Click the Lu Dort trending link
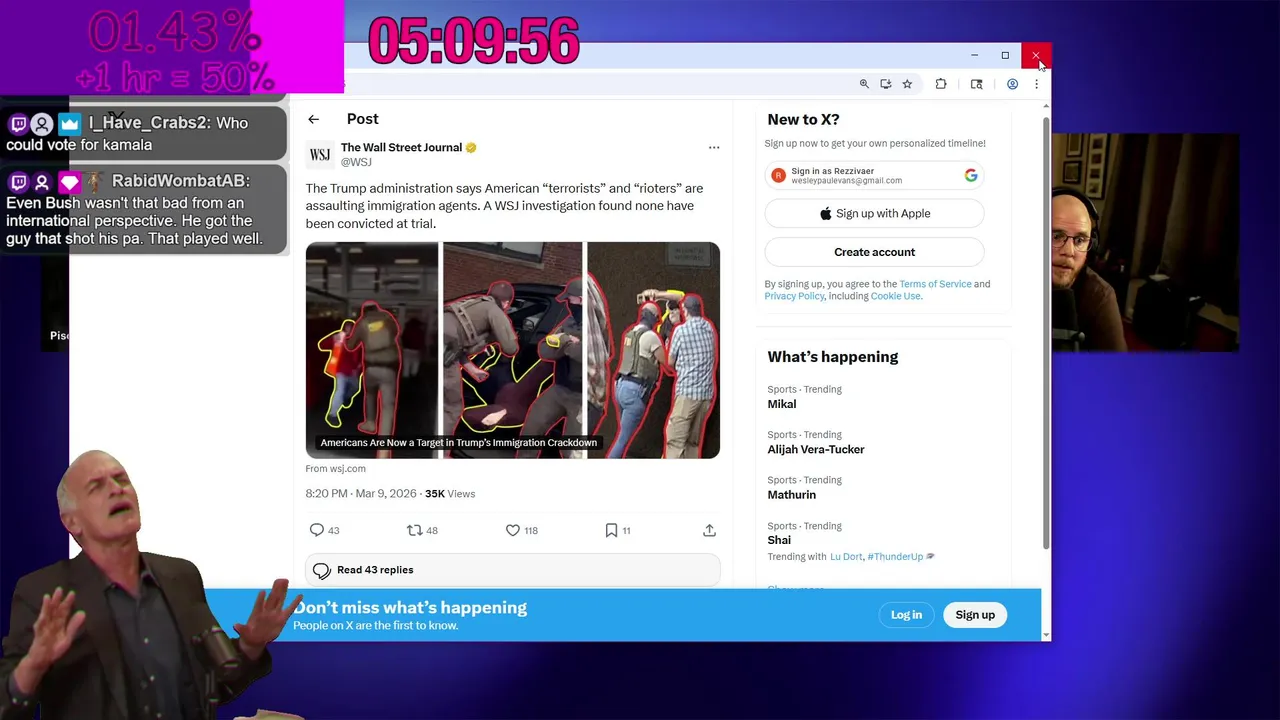The image size is (1280, 720). pyautogui.click(x=846, y=557)
